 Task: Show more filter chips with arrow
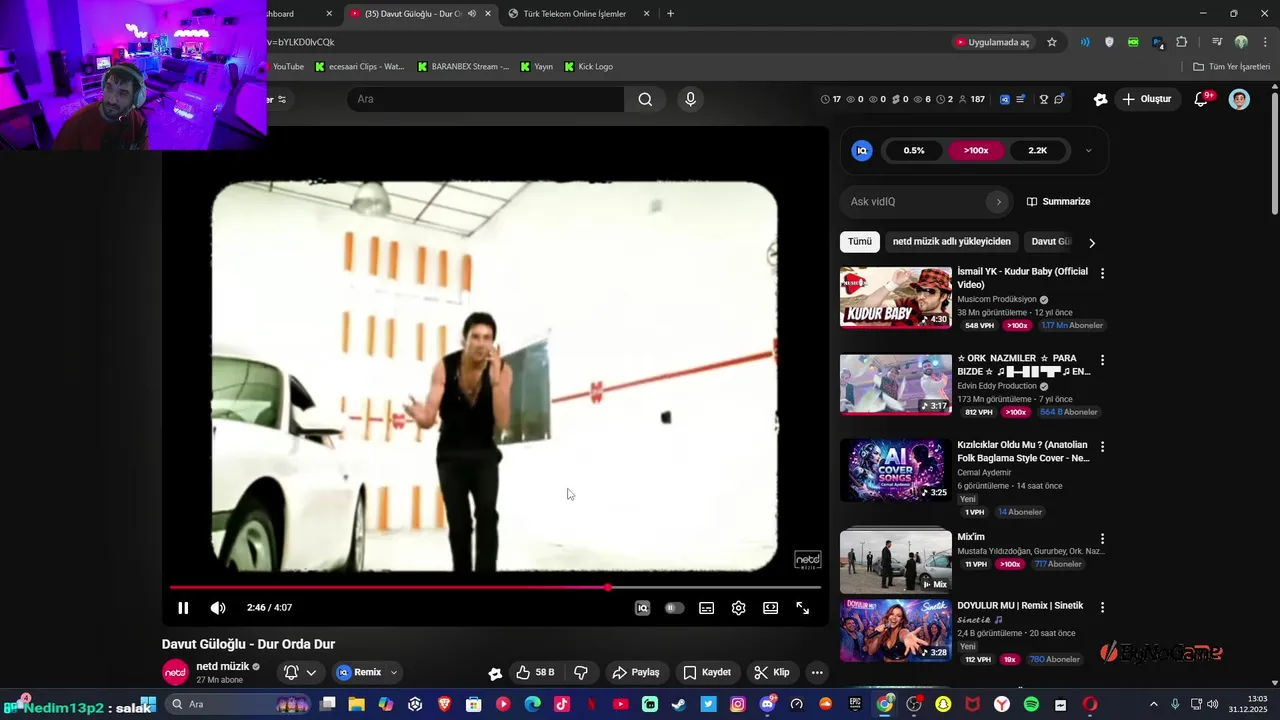click(x=1092, y=242)
